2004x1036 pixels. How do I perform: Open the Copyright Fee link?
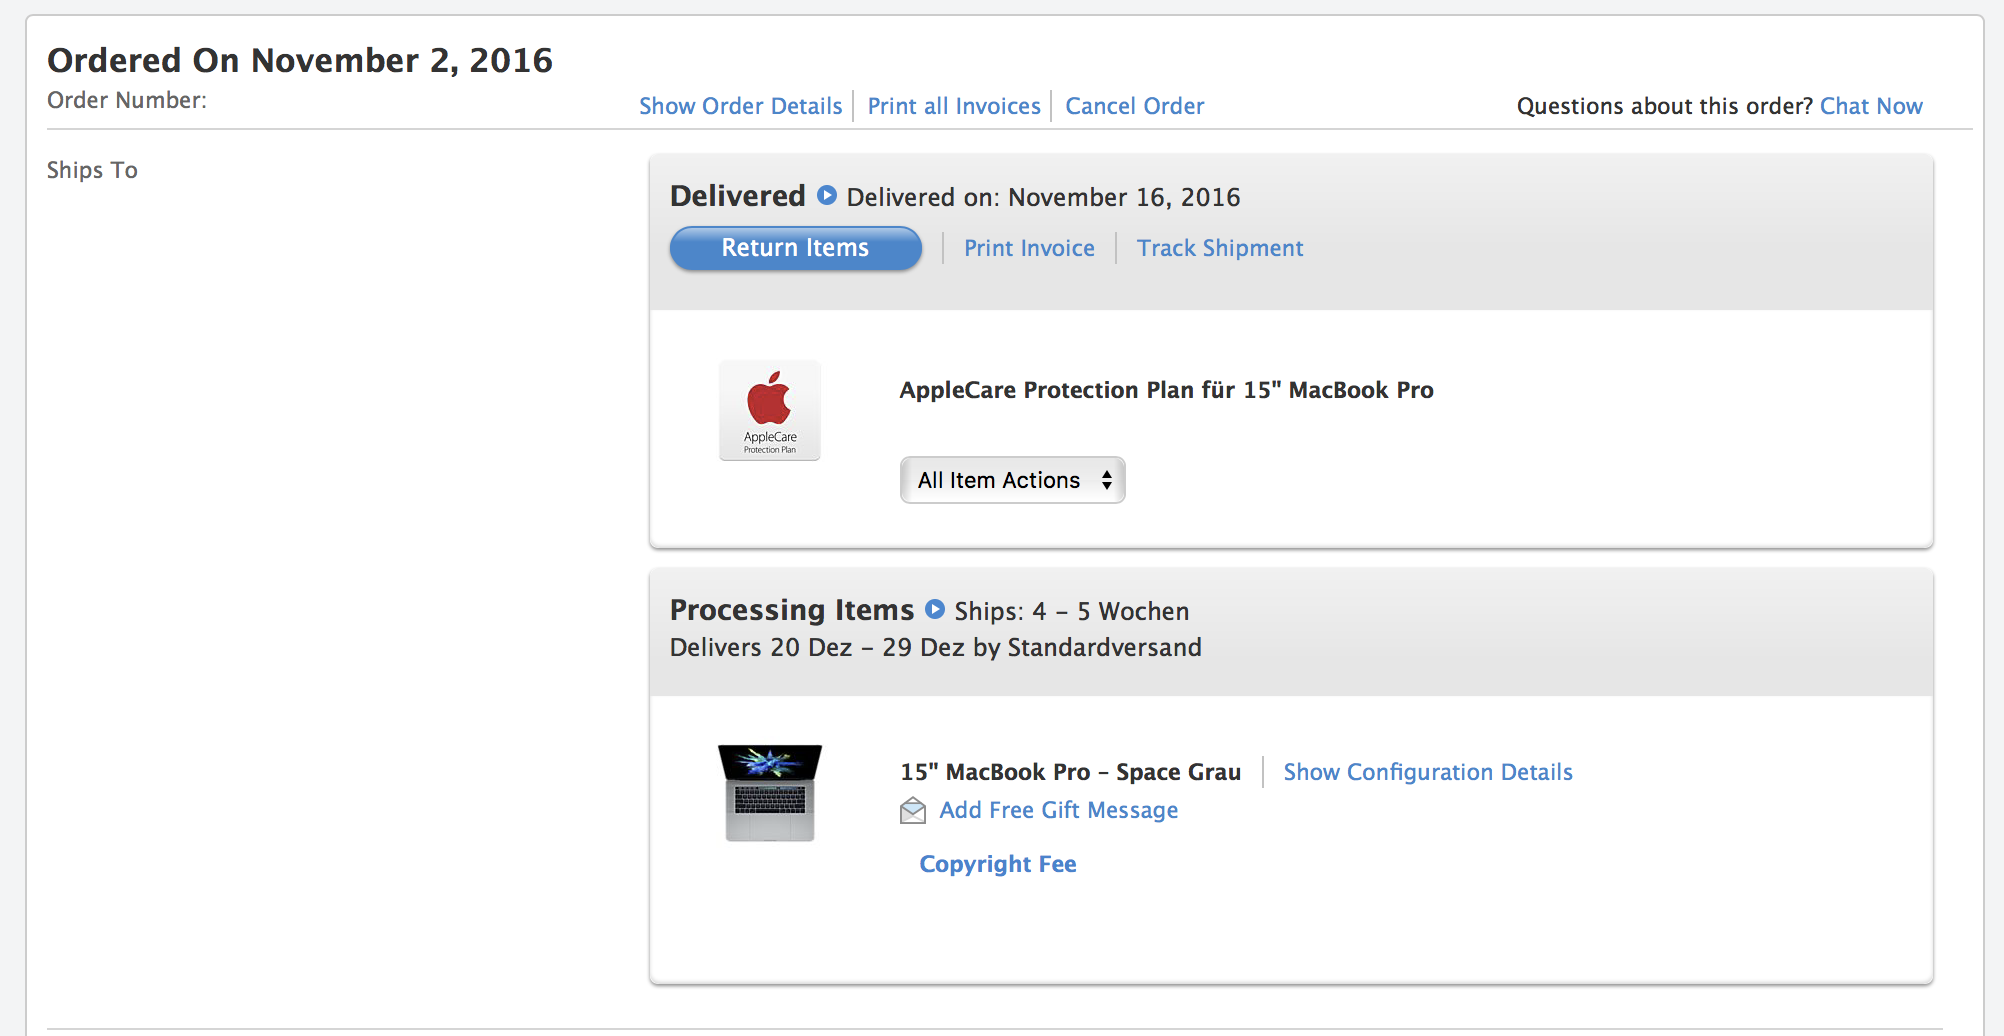pyautogui.click(x=998, y=864)
